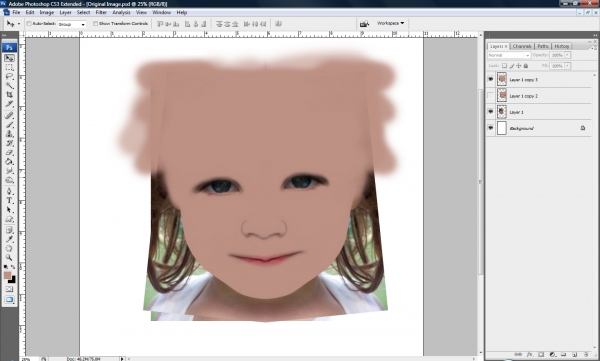Select the Magic Wand tool
The width and height of the screenshot is (600, 361).
tap(9, 85)
